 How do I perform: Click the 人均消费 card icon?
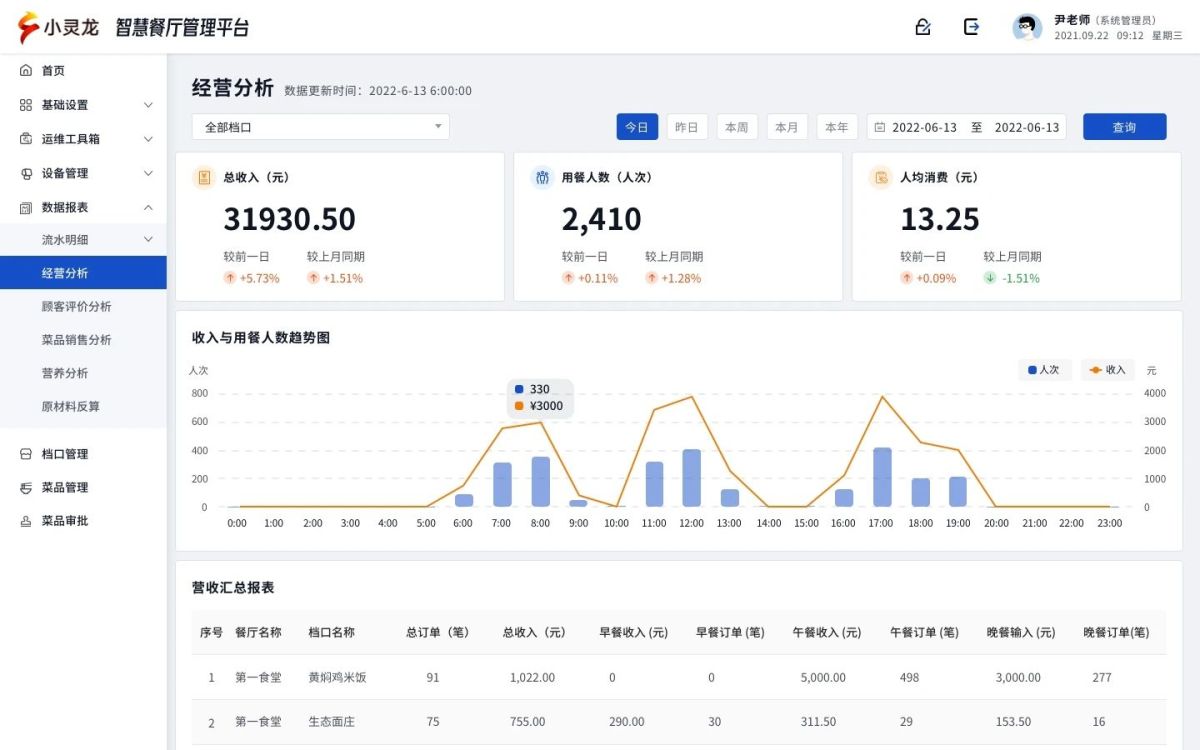[x=881, y=177]
